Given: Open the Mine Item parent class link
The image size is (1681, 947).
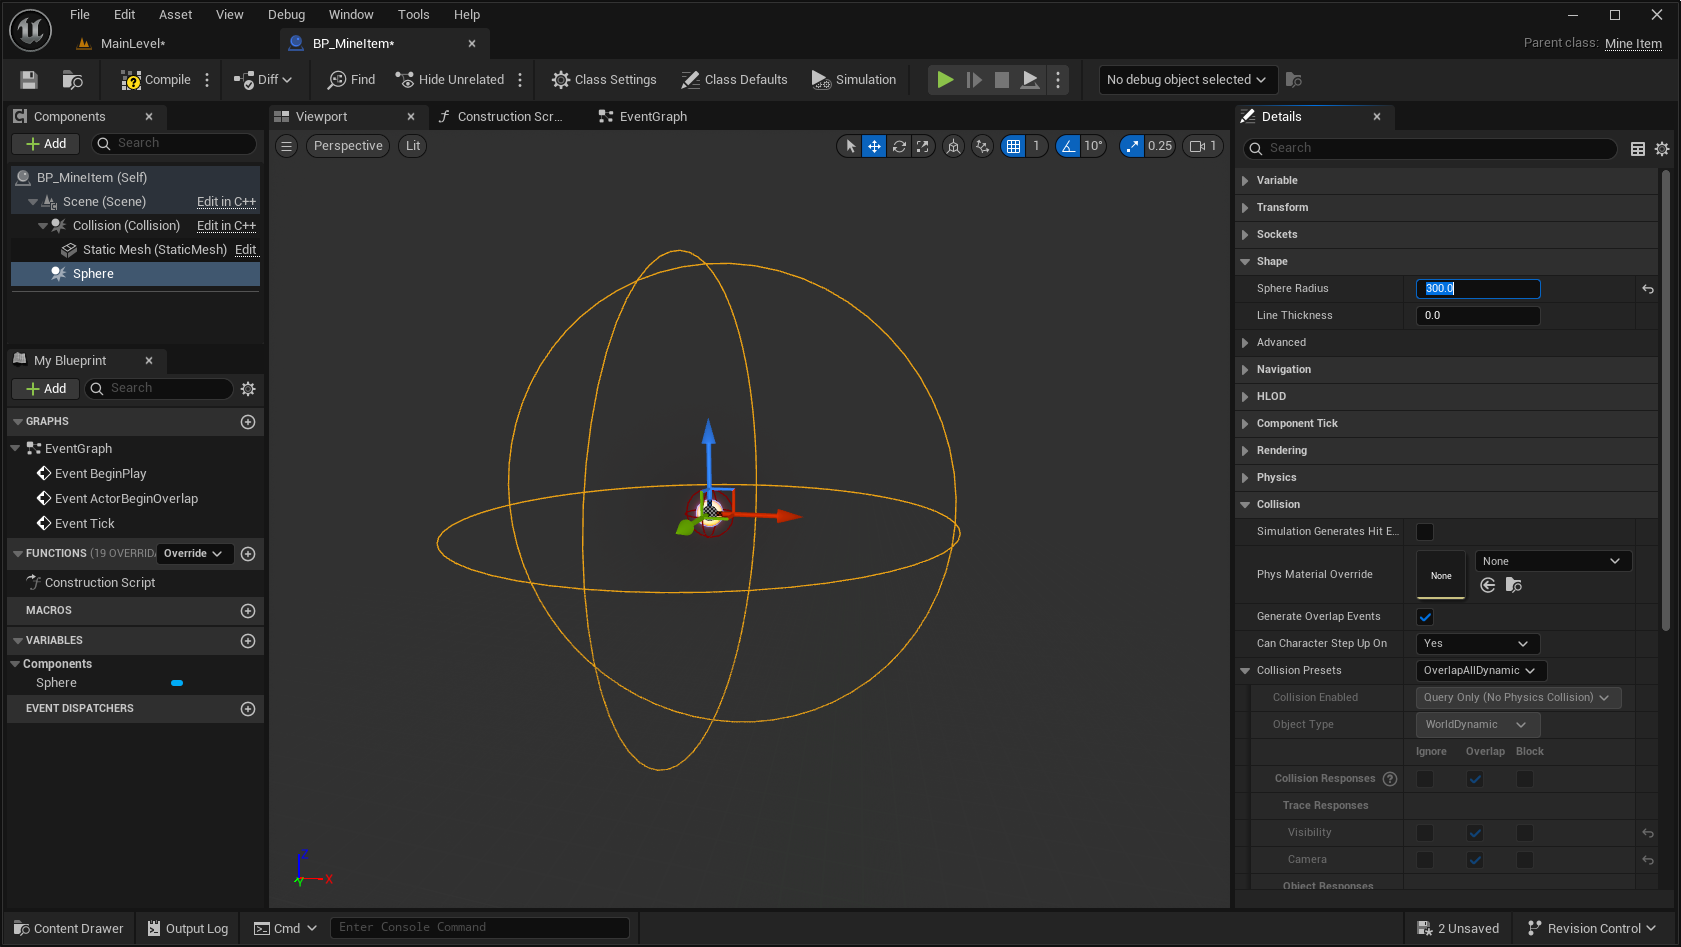Looking at the screenshot, I should tap(1633, 43).
